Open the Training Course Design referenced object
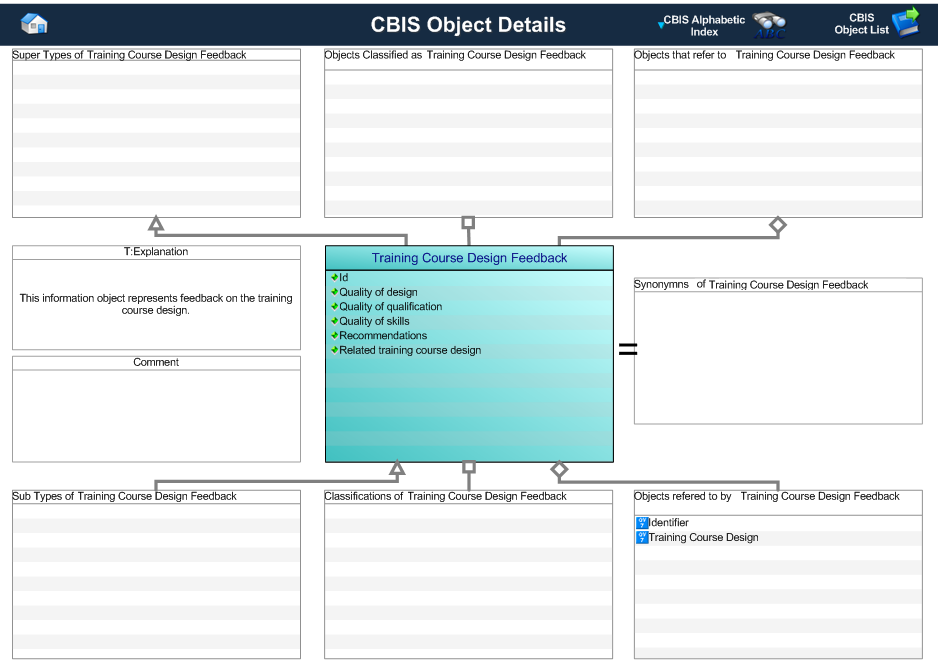This screenshot has width=938, height=670. (704, 537)
